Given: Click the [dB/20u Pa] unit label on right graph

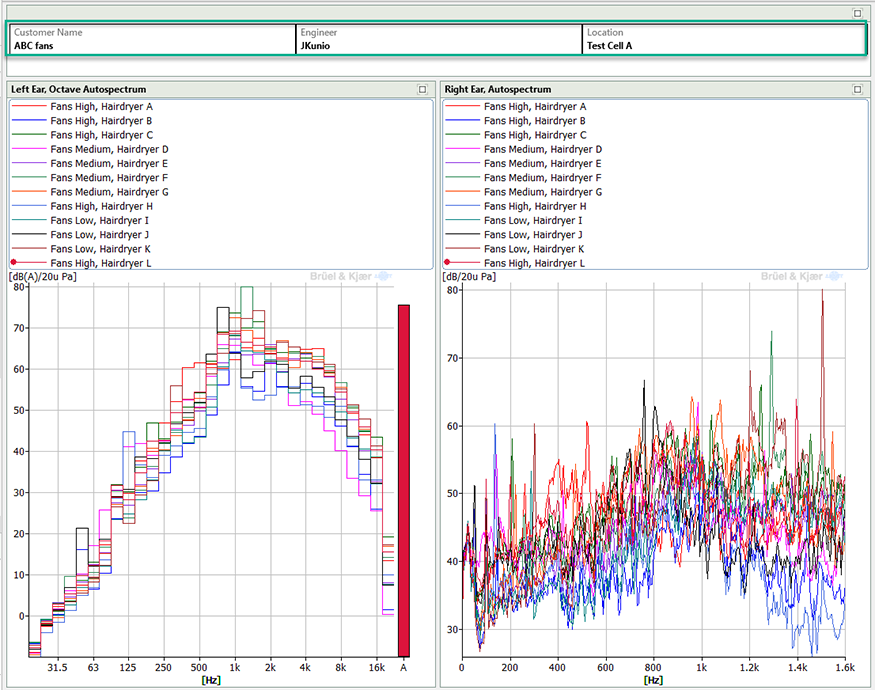Looking at the screenshot, I should click(x=469, y=276).
